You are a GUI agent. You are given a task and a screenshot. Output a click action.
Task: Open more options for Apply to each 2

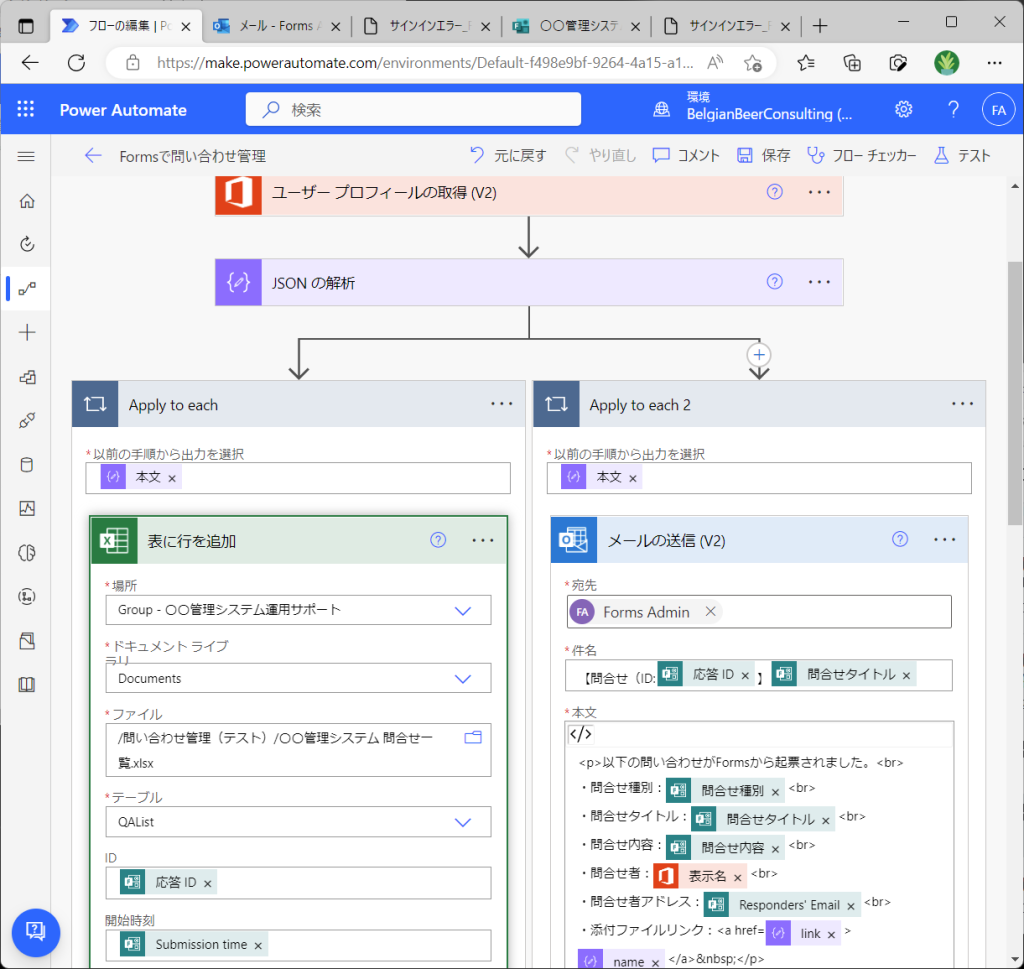pyautogui.click(x=963, y=404)
